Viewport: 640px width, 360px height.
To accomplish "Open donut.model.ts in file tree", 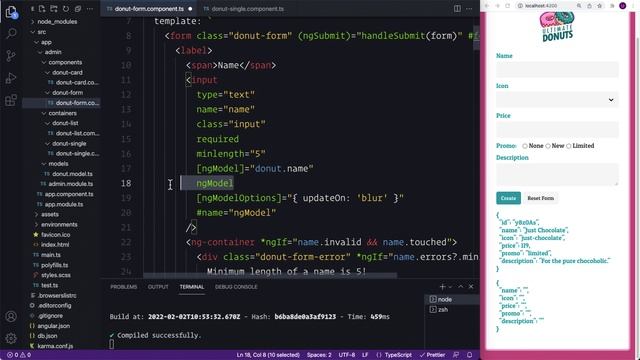I will [x=72, y=174].
